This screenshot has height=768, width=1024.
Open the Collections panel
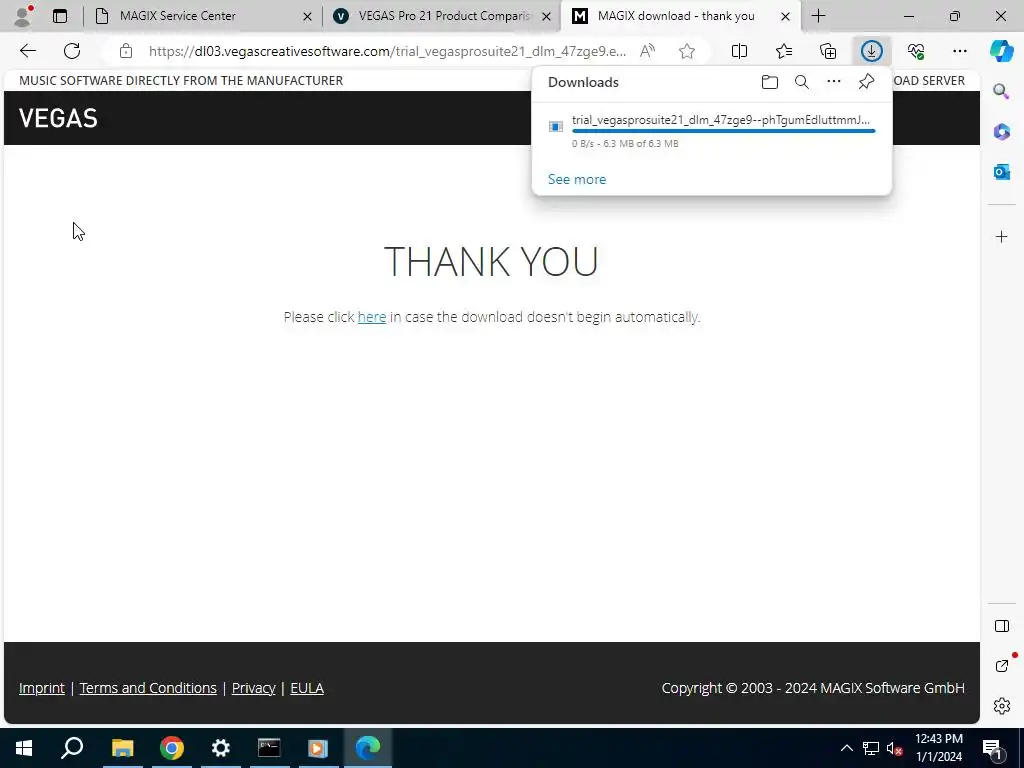tap(828, 51)
